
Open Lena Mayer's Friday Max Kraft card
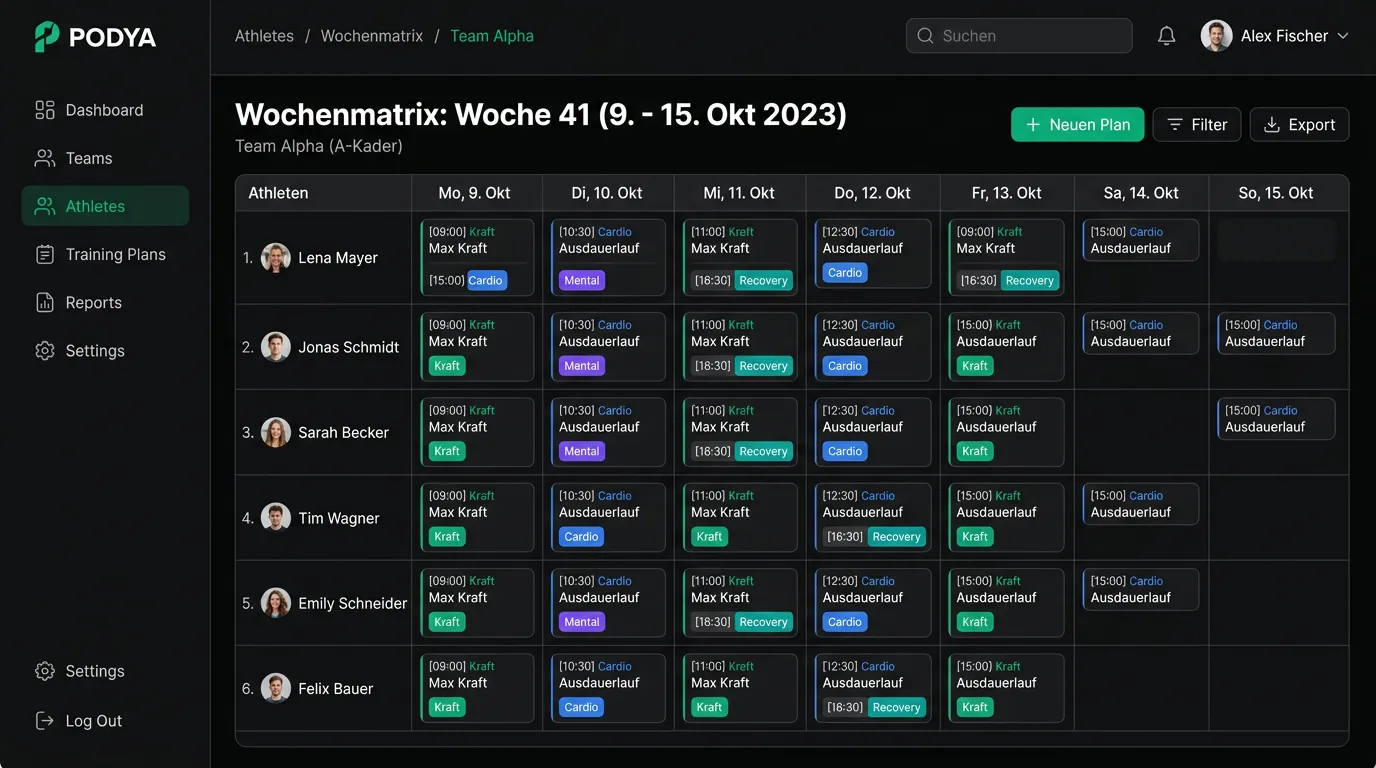(1006, 258)
